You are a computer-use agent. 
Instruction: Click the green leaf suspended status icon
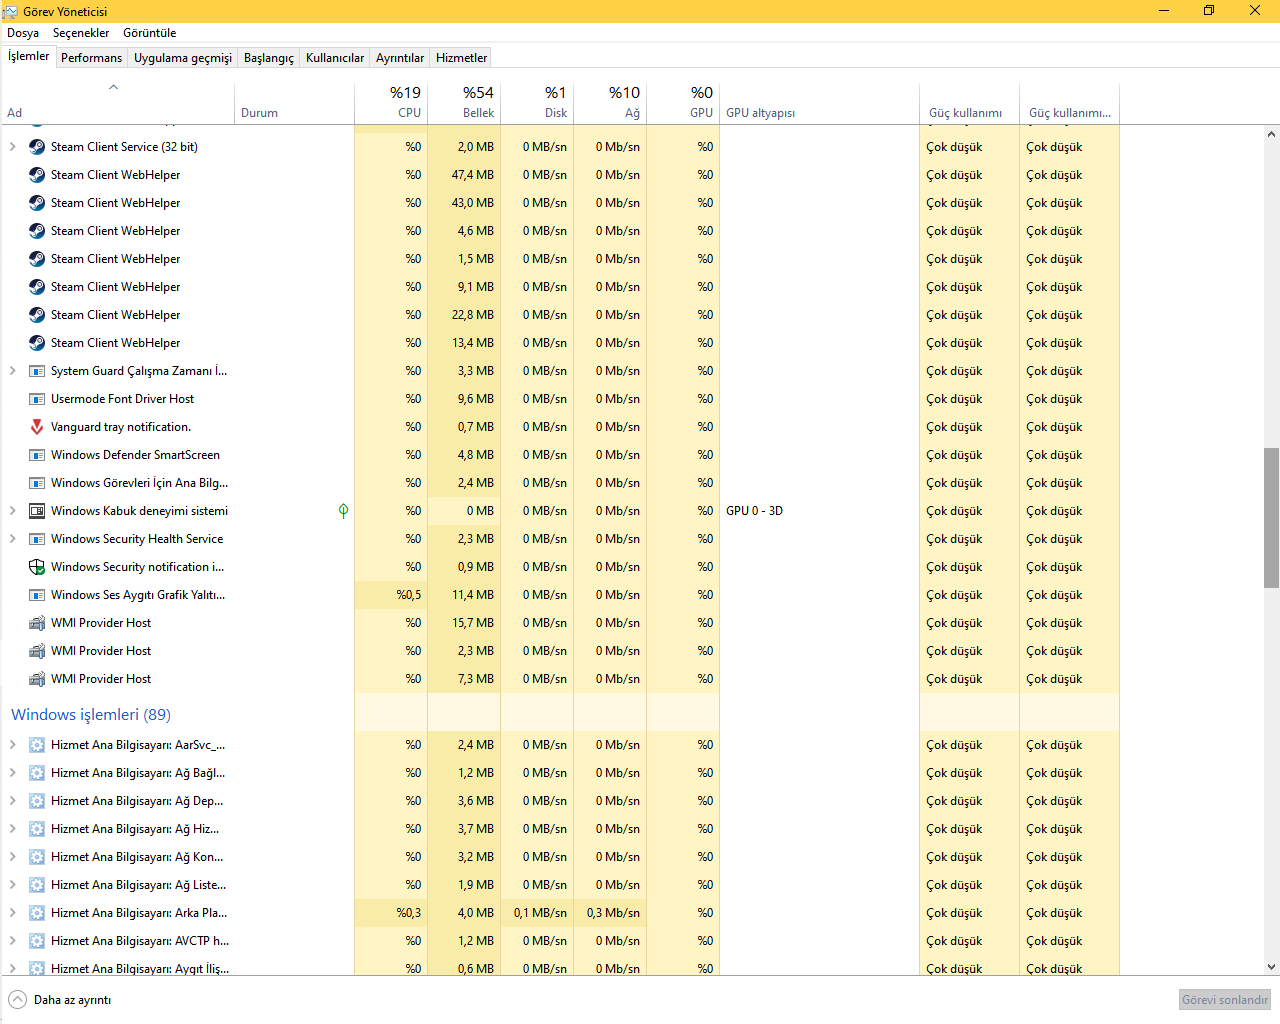(x=343, y=511)
